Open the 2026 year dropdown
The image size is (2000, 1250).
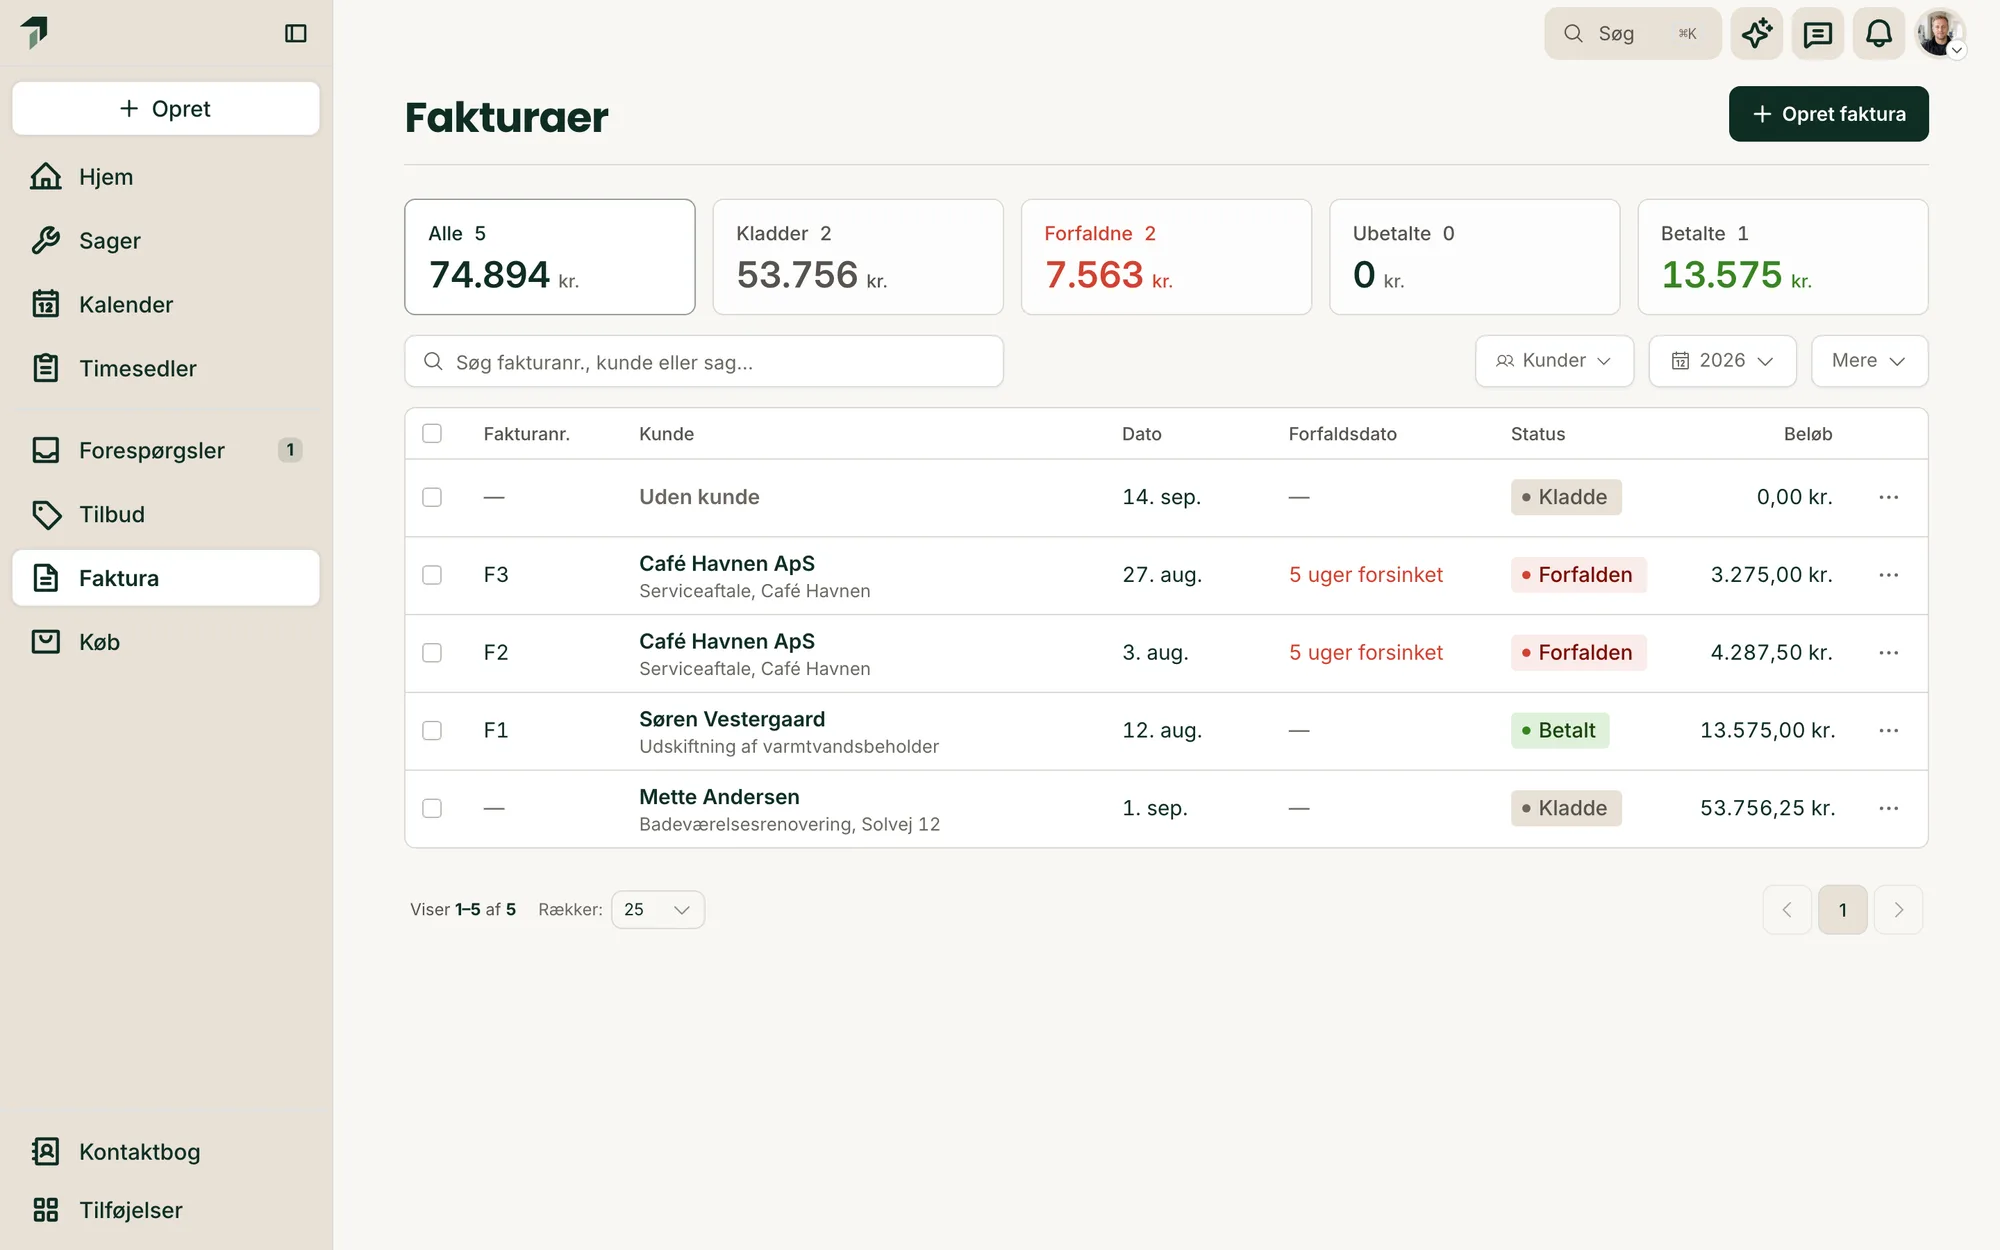pos(1722,361)
